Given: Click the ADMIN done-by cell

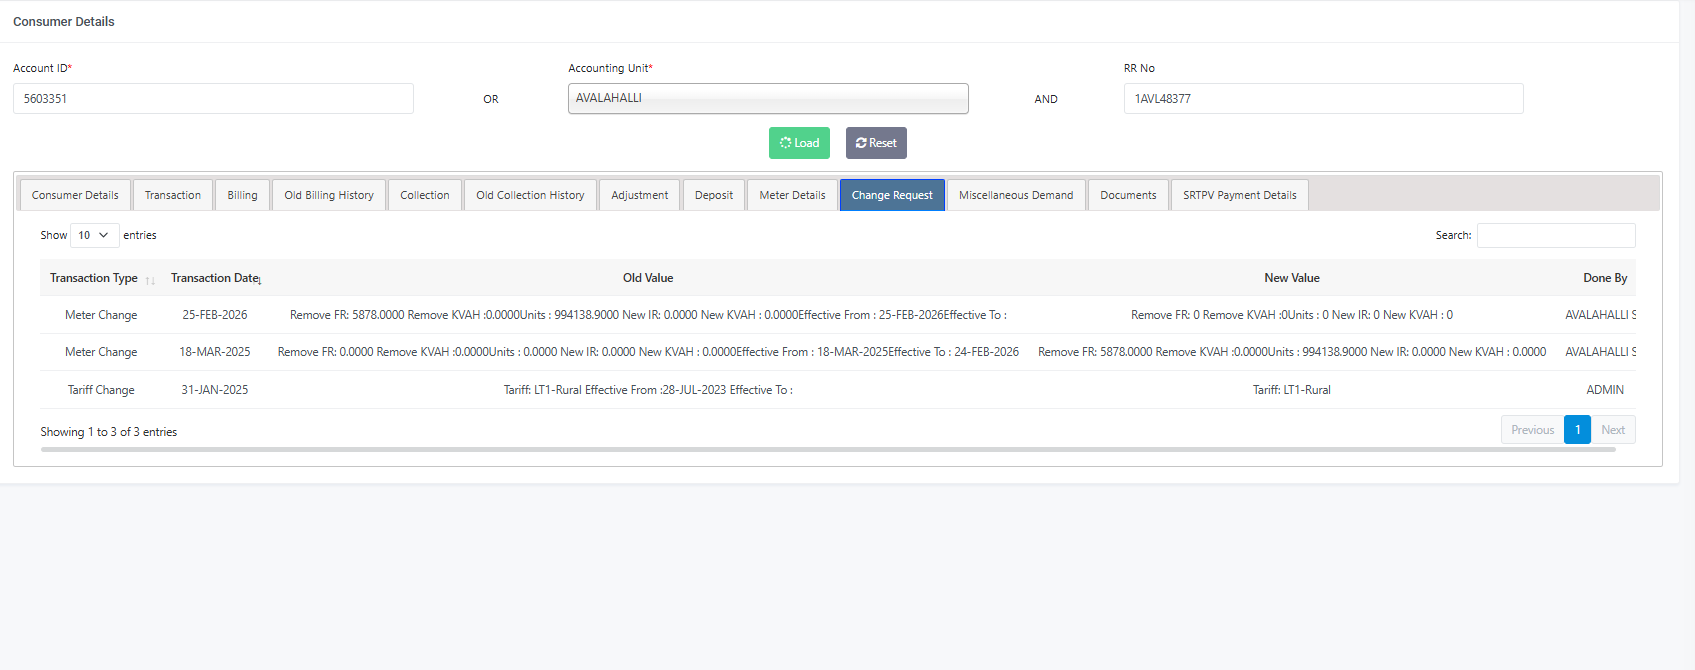Looking at the screenshot, I should (x=1605, y=390).
